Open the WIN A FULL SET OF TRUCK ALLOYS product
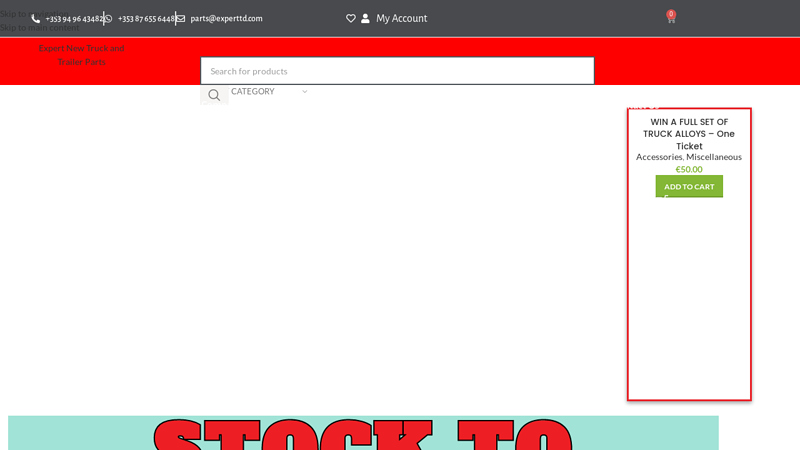 point(689,134)
